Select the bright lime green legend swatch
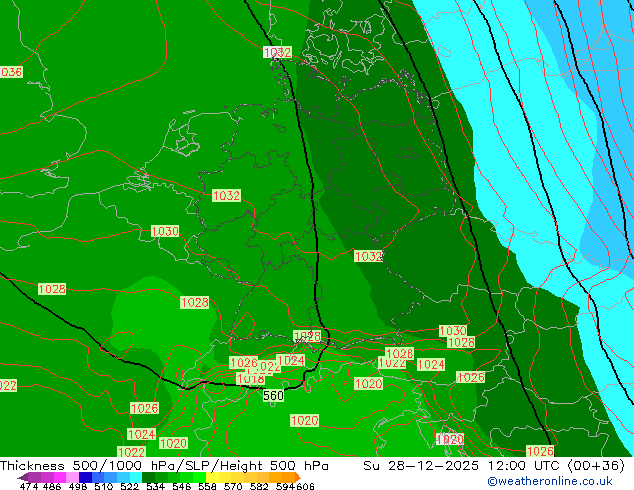 (199, 477)
